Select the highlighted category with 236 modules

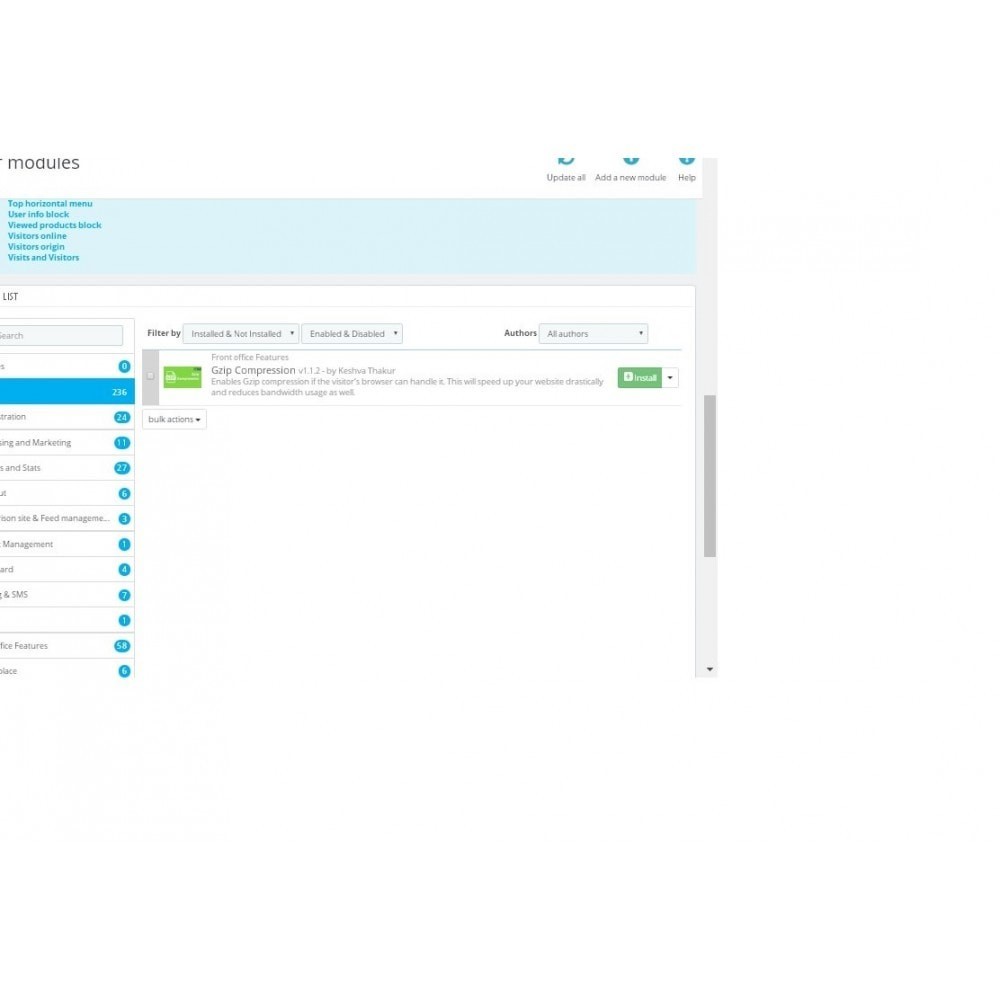click(x=67, y=392)
